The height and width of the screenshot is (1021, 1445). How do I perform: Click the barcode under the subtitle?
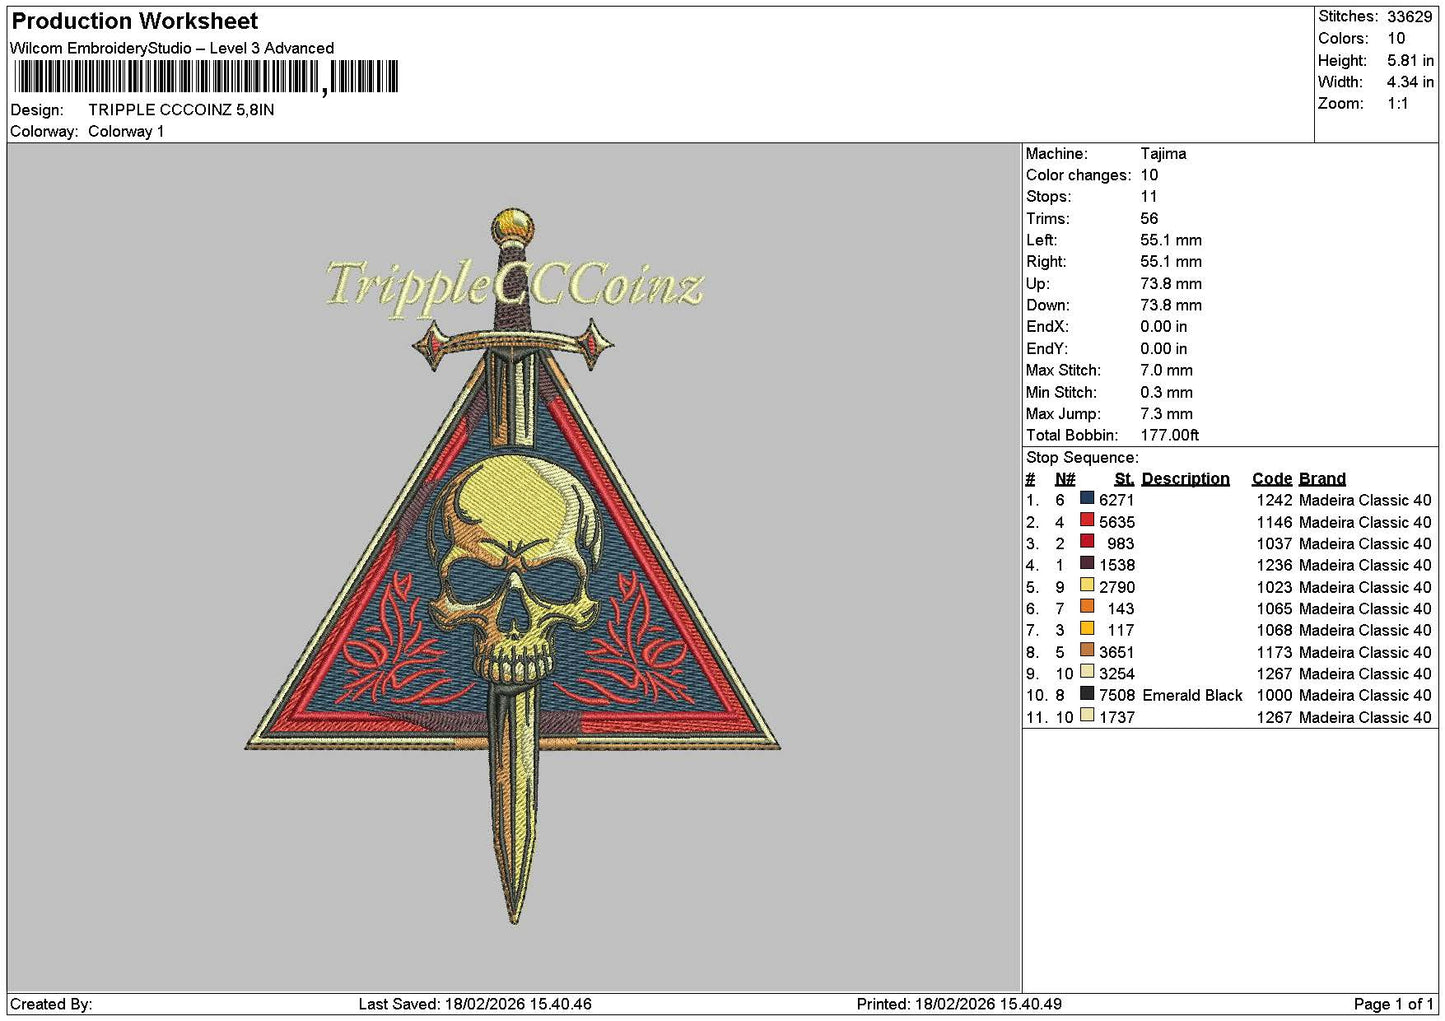(x=206, y=77)
